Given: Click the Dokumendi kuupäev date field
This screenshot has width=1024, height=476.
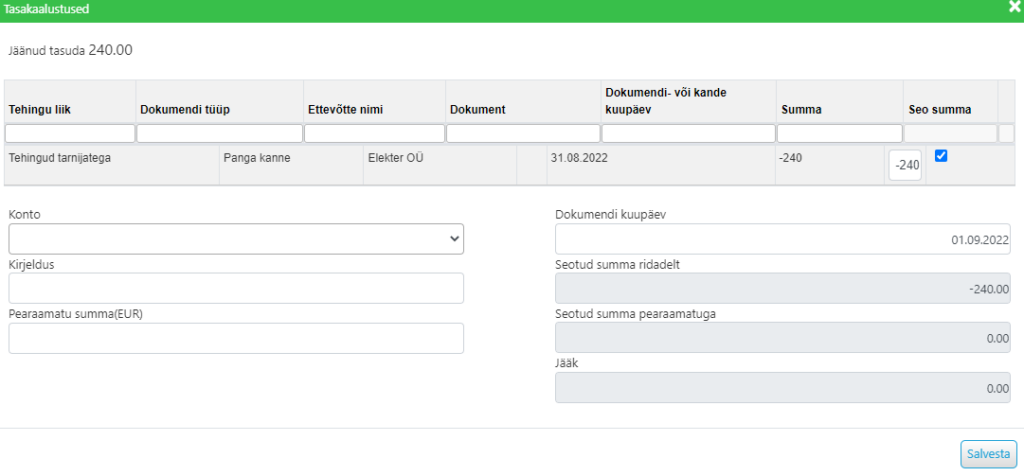Looking at the screenshot, I should (783, 239).
